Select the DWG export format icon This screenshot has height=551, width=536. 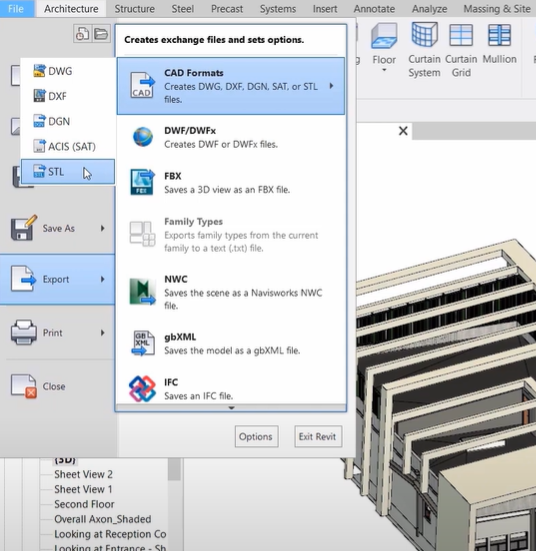click(x=39, y=71)
